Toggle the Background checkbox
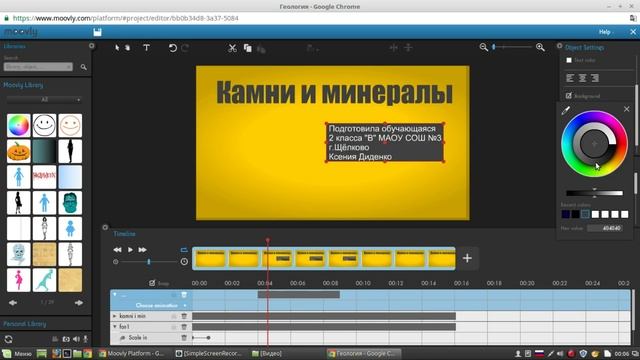The width and height of the screenshot is (640, 360). point(569,96)
